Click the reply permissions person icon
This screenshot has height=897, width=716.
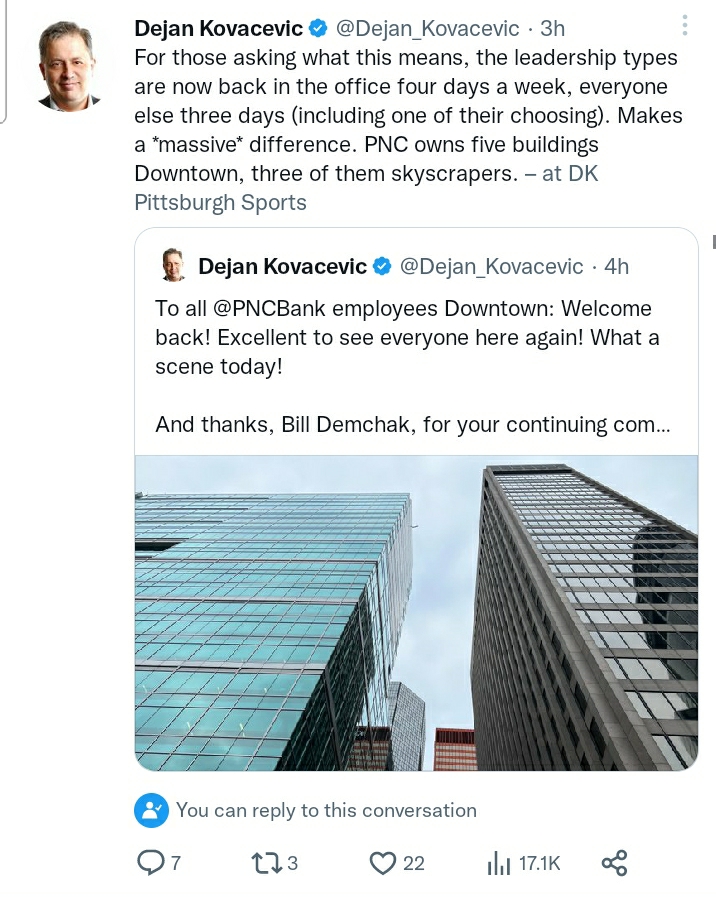[x=150, y=810]
